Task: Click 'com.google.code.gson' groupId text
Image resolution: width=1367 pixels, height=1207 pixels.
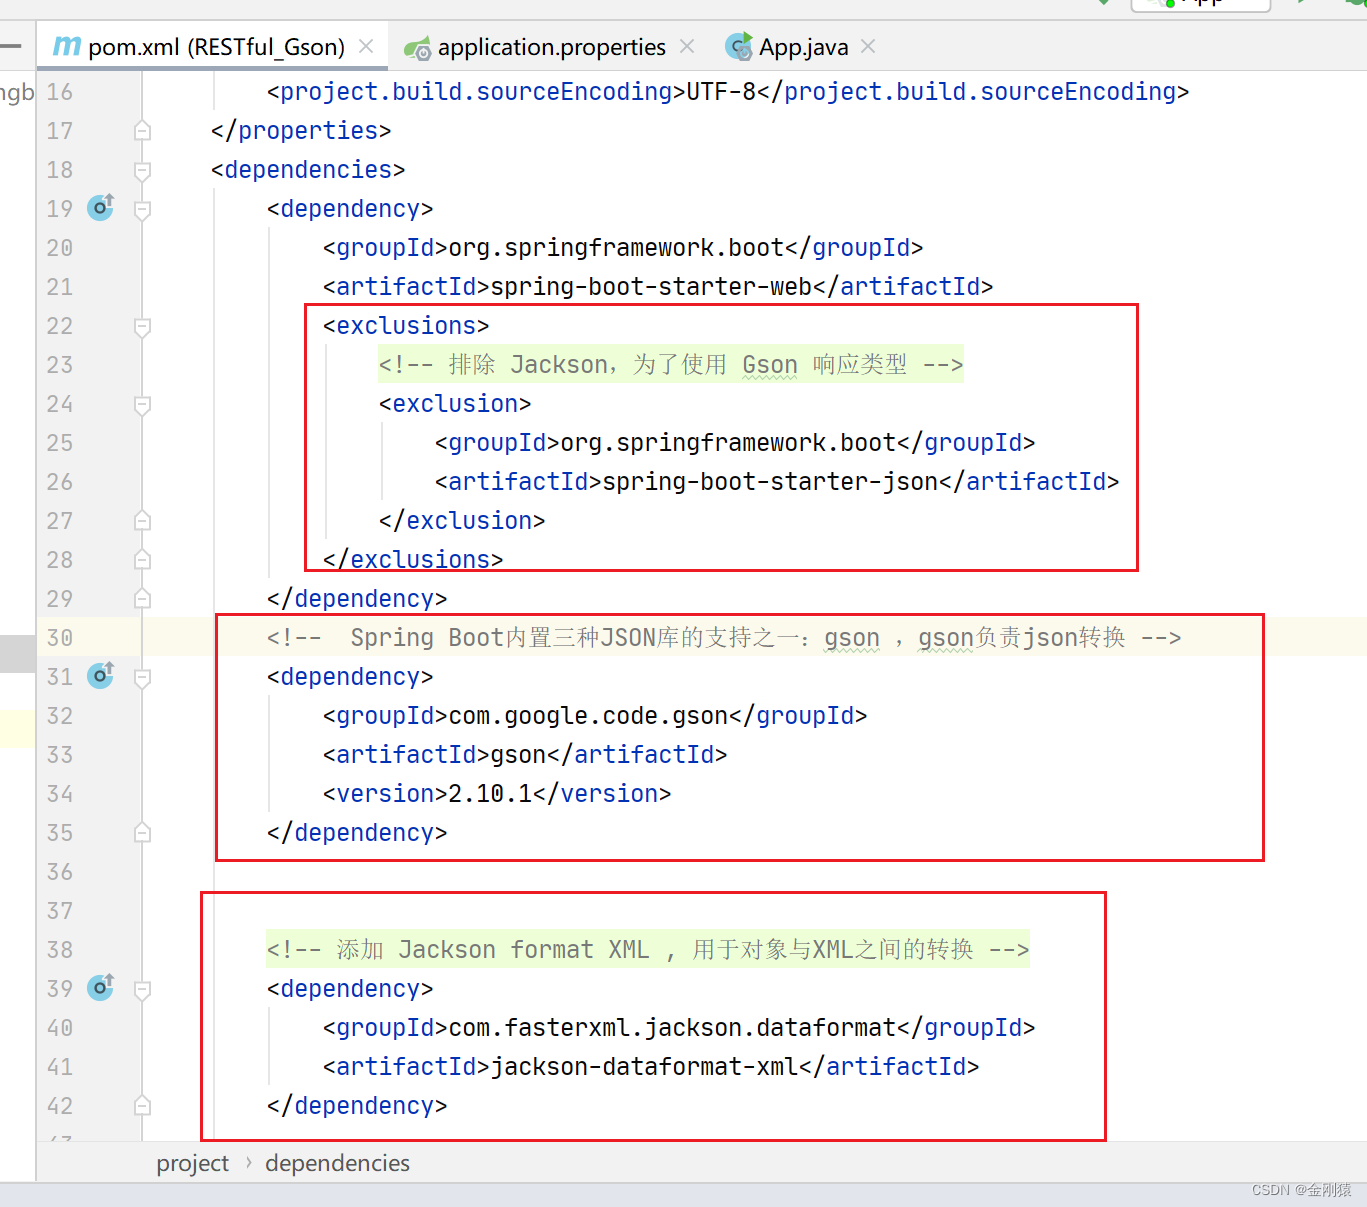Action: click(x=588, y=716)
